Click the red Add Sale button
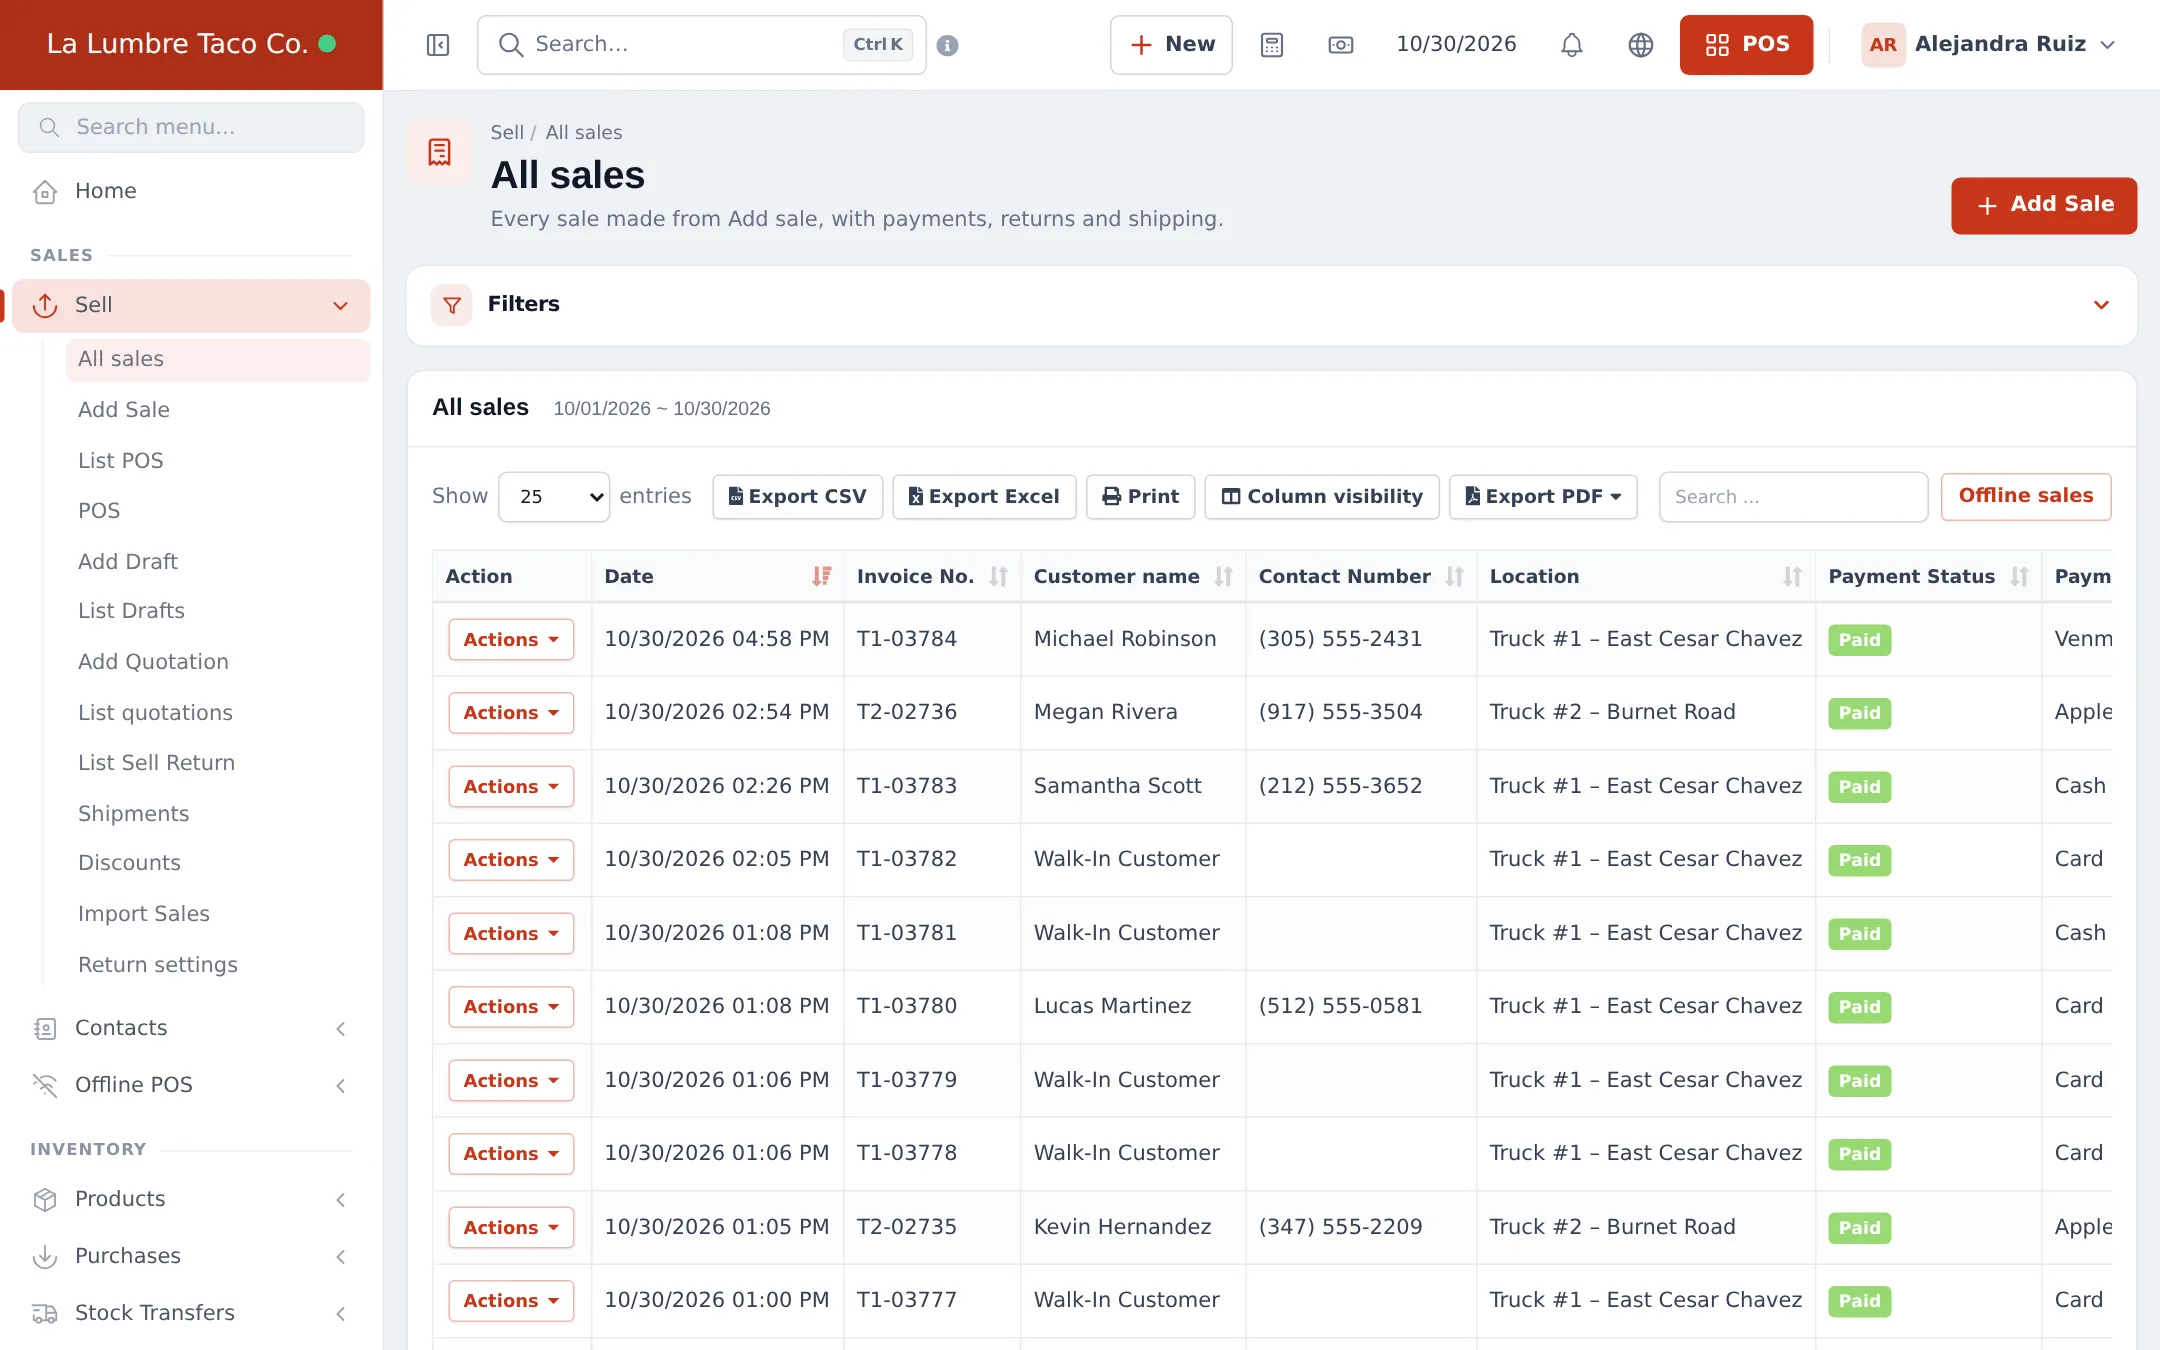This screenshot has height=1350, width=2160. [2044, 205]
